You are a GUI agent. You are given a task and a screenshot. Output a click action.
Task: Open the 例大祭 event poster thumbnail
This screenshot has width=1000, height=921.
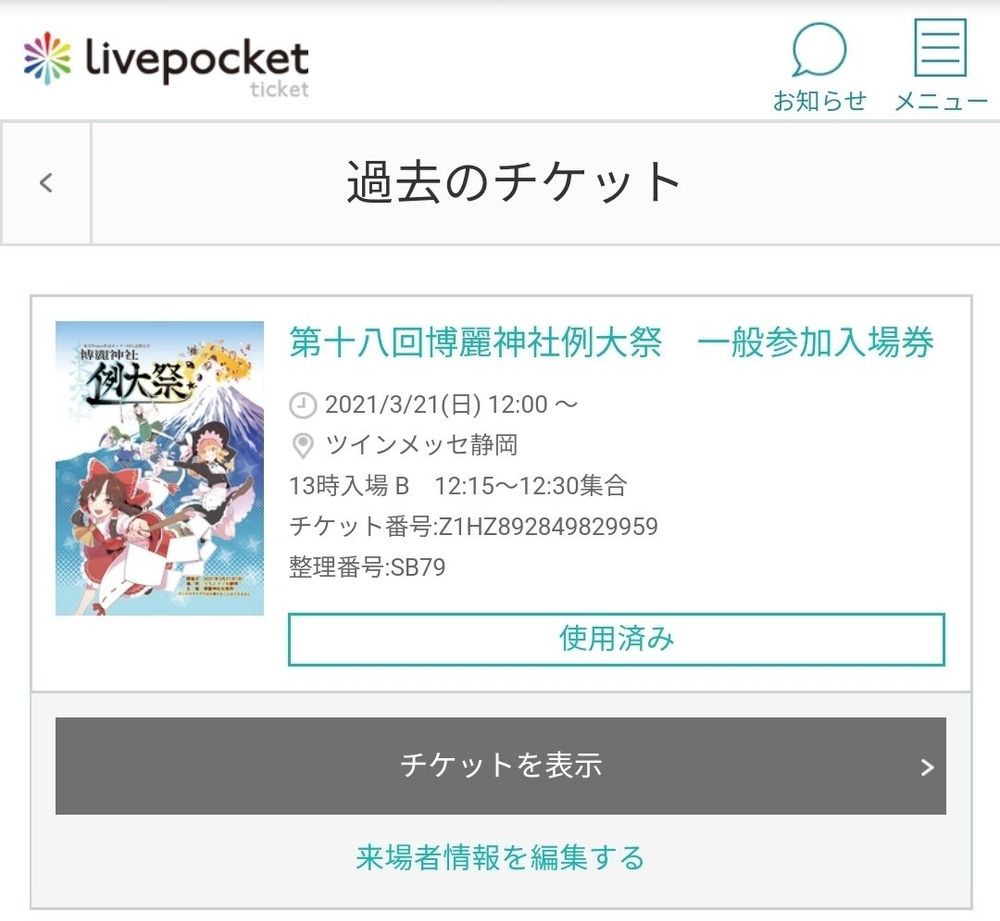point(159,468)
